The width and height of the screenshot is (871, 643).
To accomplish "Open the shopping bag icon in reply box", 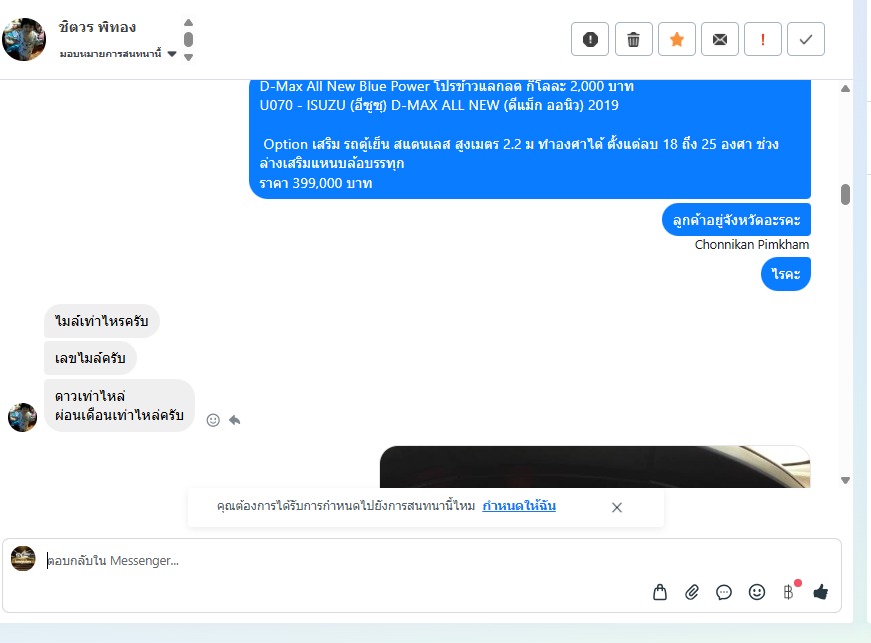I will click(x=660, y=592).
